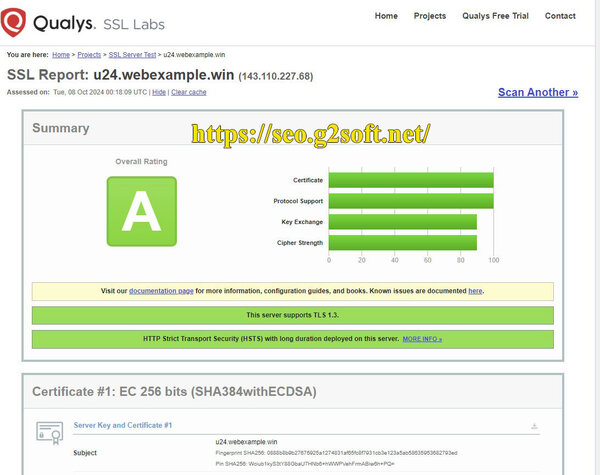Click the IP address 143.110.227.68 text
The height and width of the screenshot is (475, 600).
click(x=276, y=77)
